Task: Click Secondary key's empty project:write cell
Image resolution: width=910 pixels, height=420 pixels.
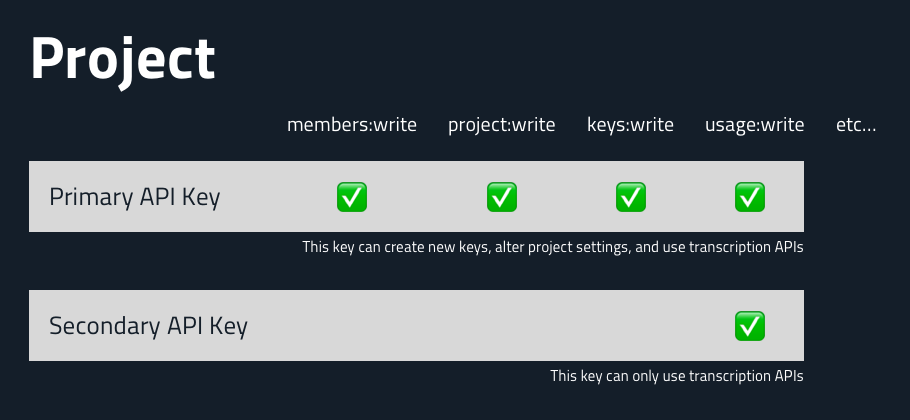Action: click(501, 326)
